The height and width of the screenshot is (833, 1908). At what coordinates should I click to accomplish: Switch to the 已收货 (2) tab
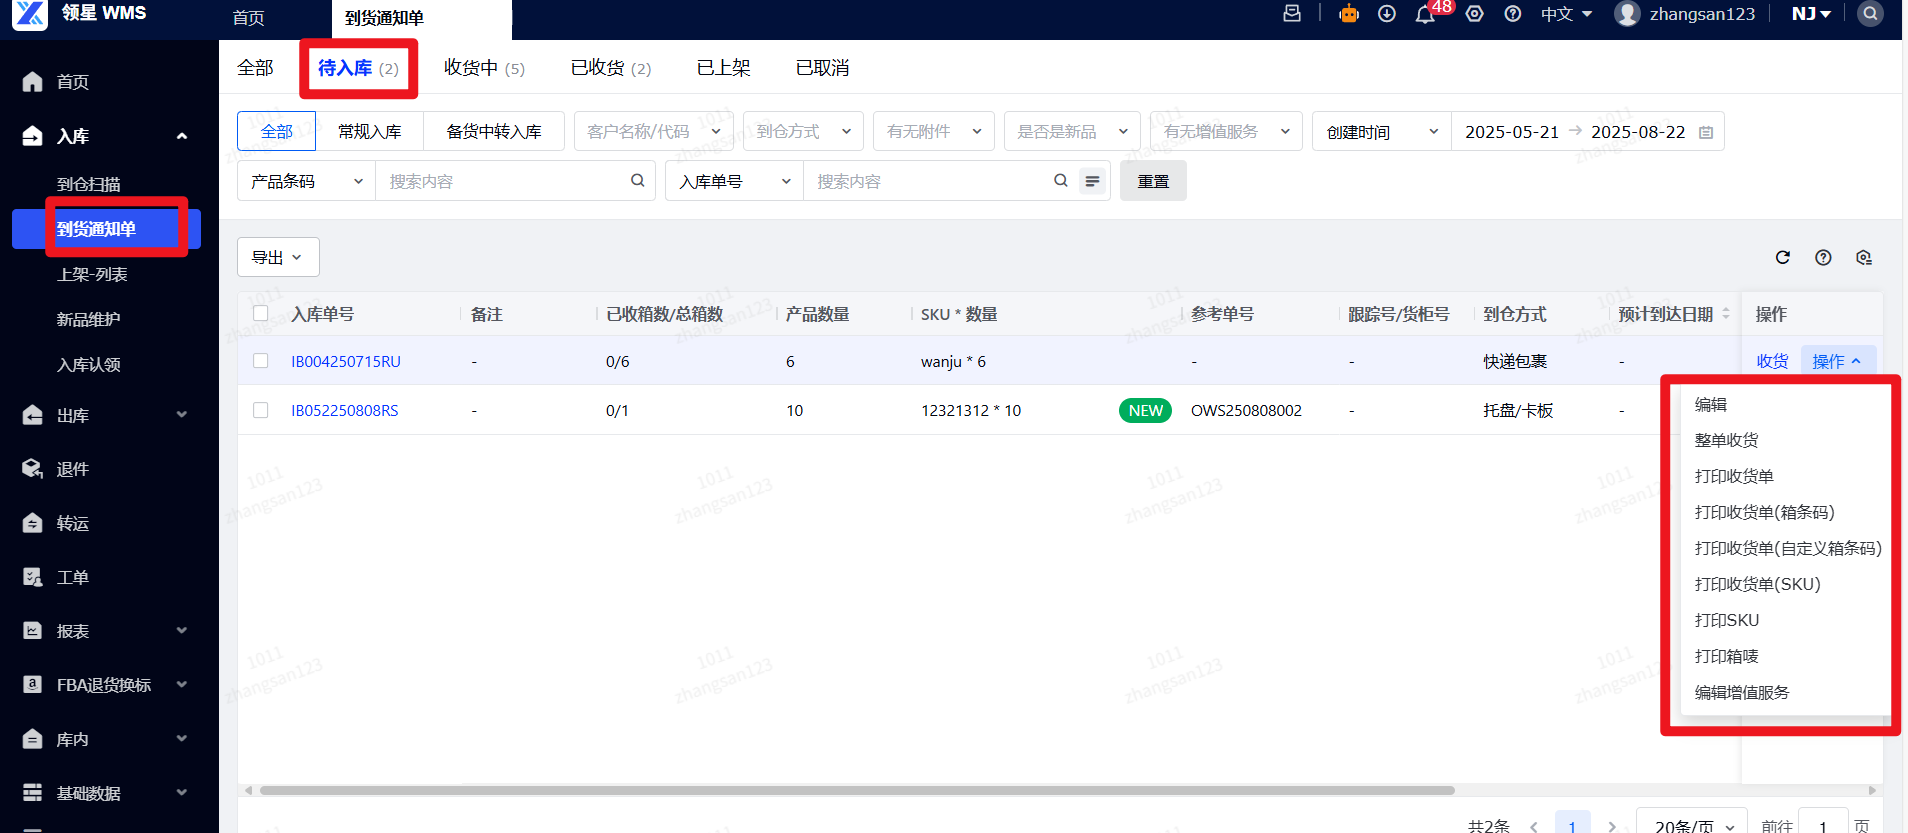pyautogui.click(x=611, y=67)
